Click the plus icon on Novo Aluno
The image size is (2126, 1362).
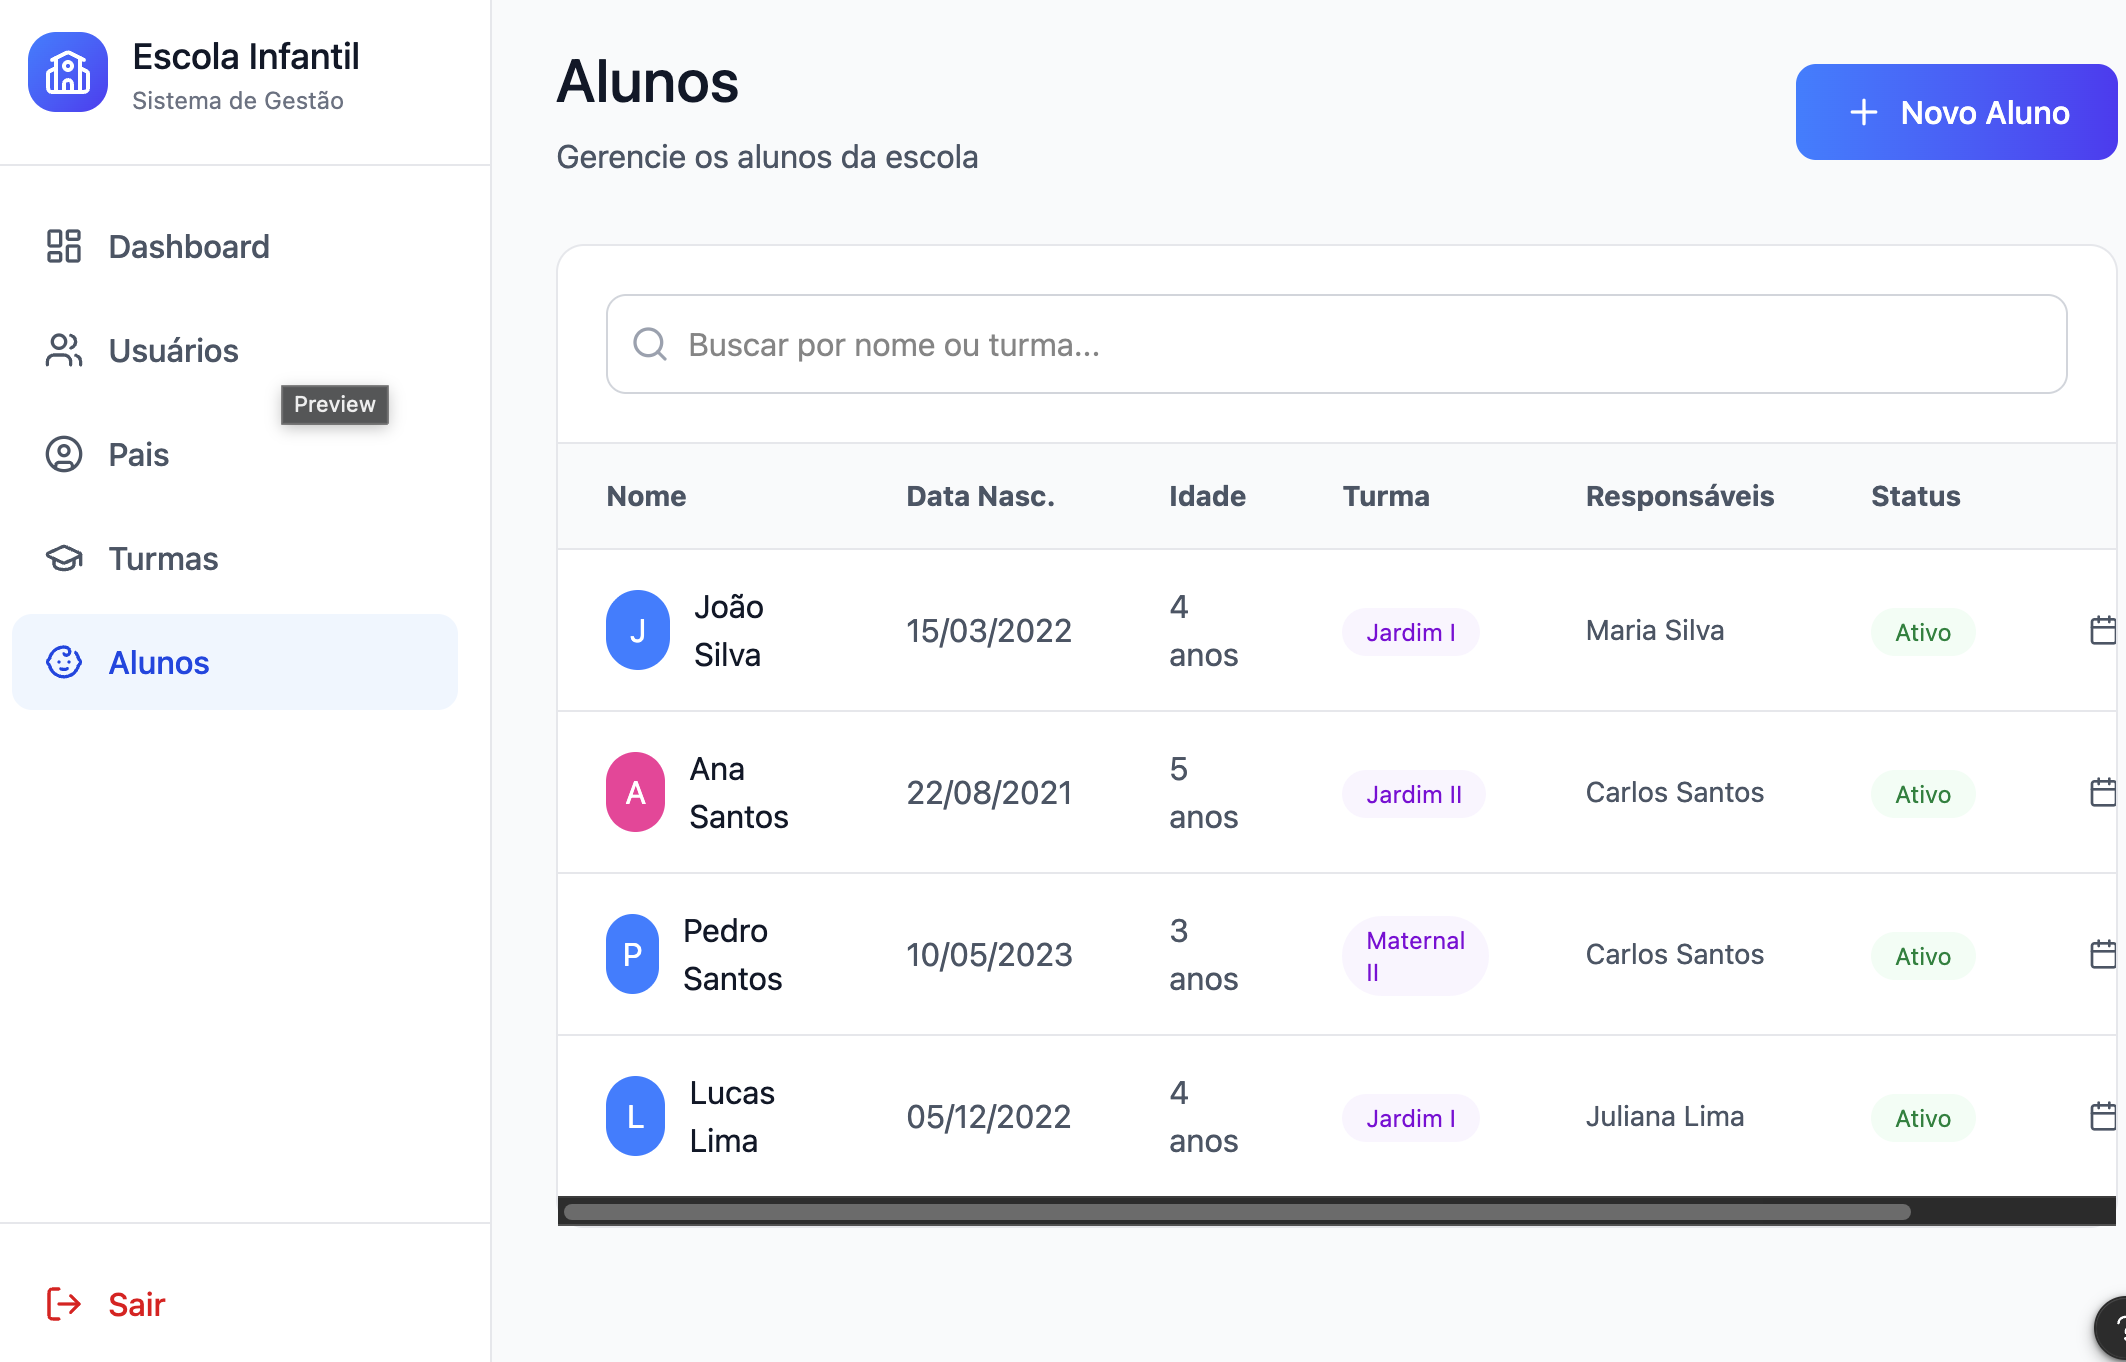coord(1863,112)
